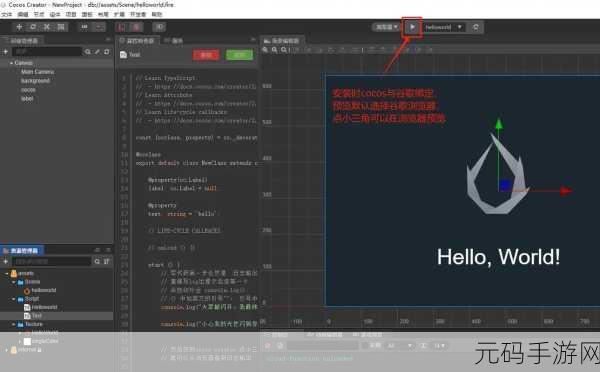Screen dimensions: 600x372
Task: Switch to the blue assets manager tab
Action: pos(22,251)
